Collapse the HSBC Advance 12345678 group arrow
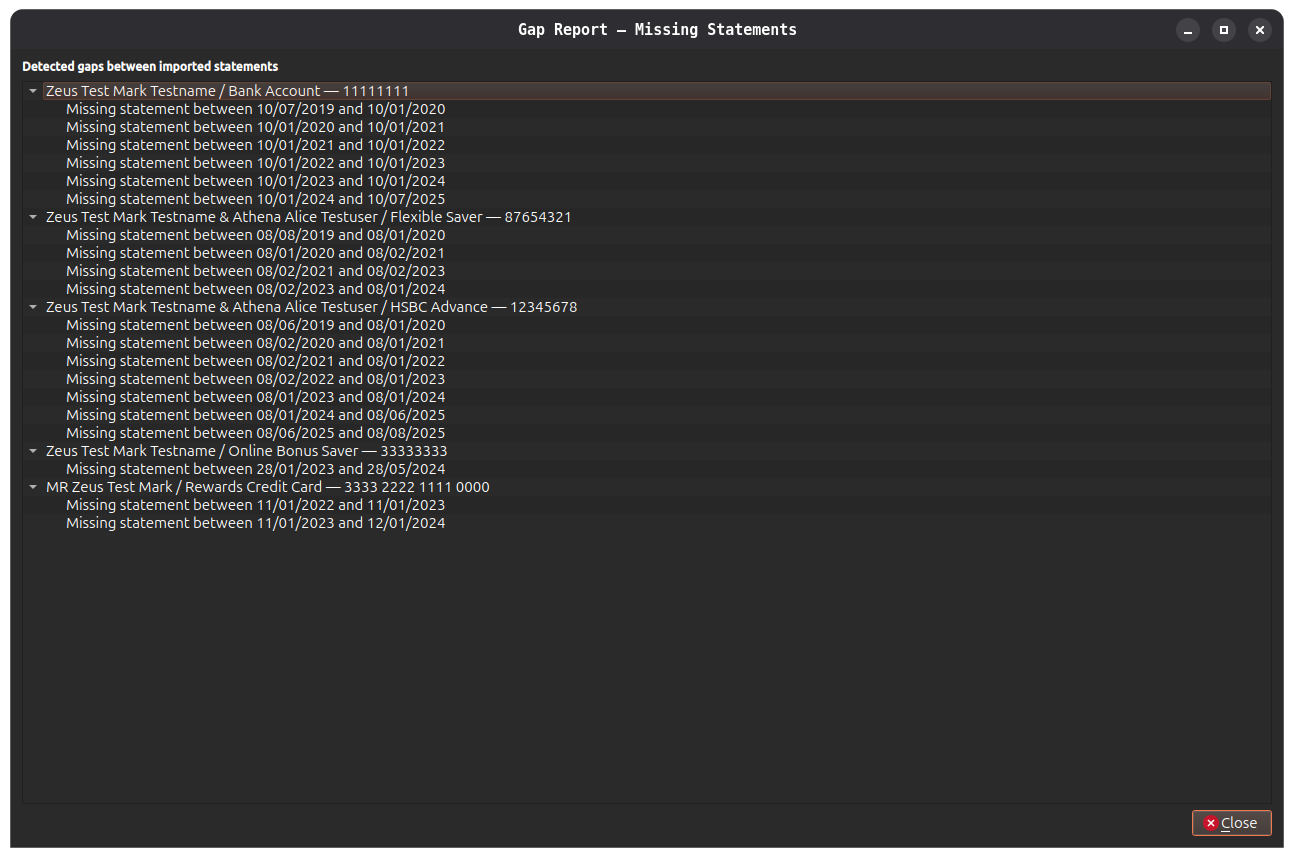Image resolution: width=1294 pixels, height=858 pixels. coord(33,307)
